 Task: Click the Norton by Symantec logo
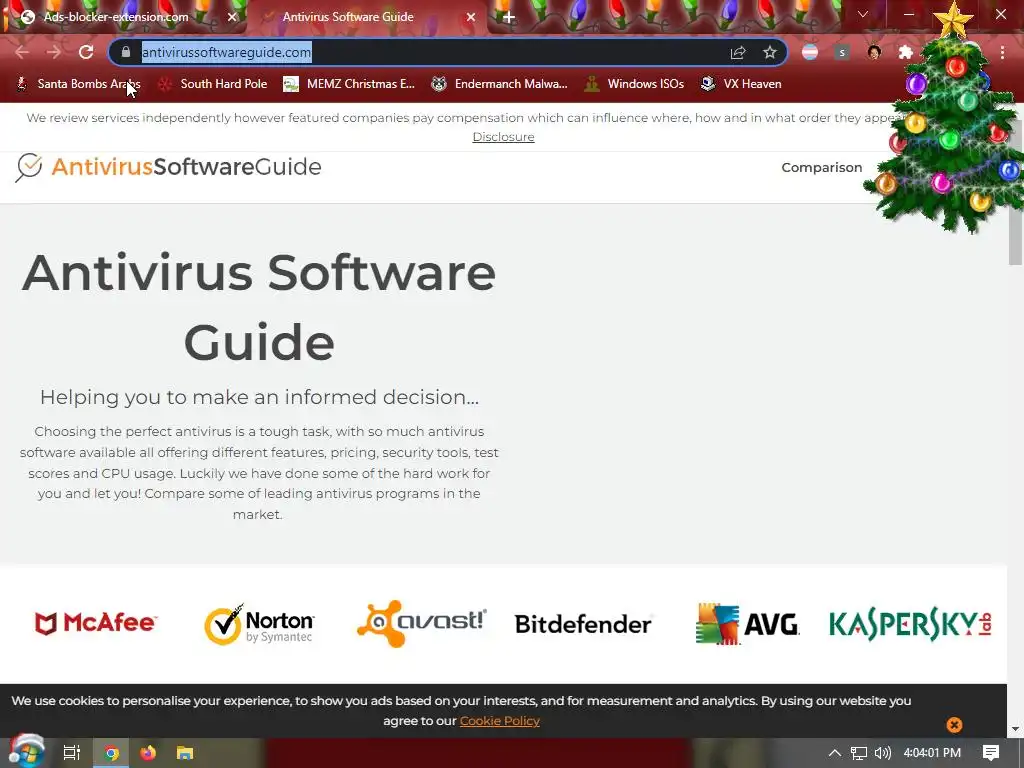259,624
